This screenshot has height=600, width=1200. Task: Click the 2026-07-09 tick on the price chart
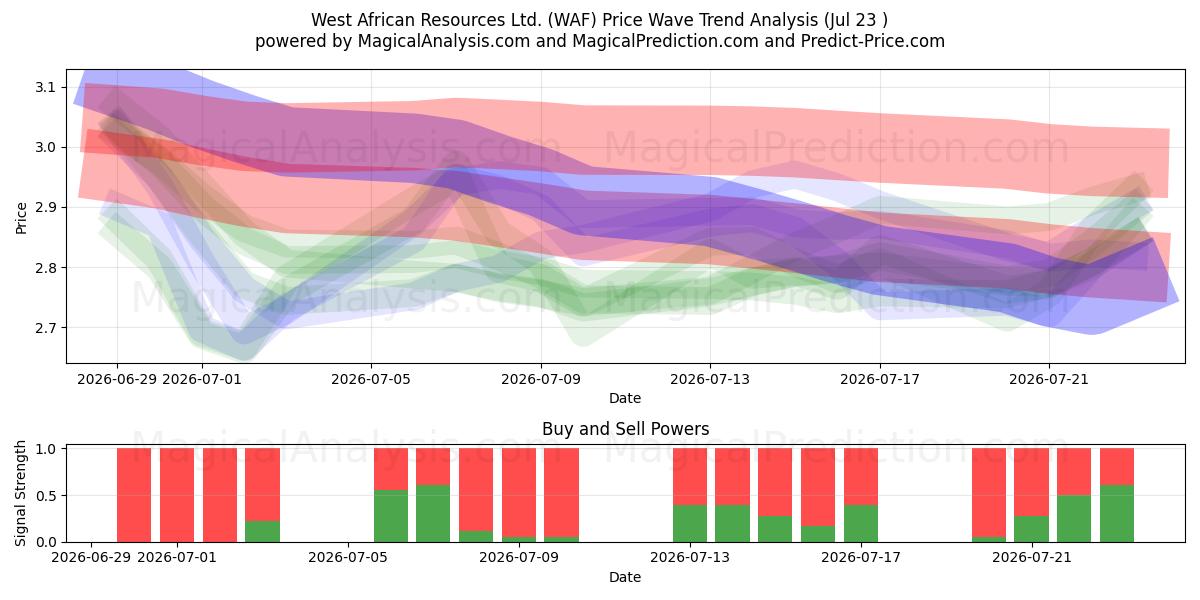tap(541, 379)
